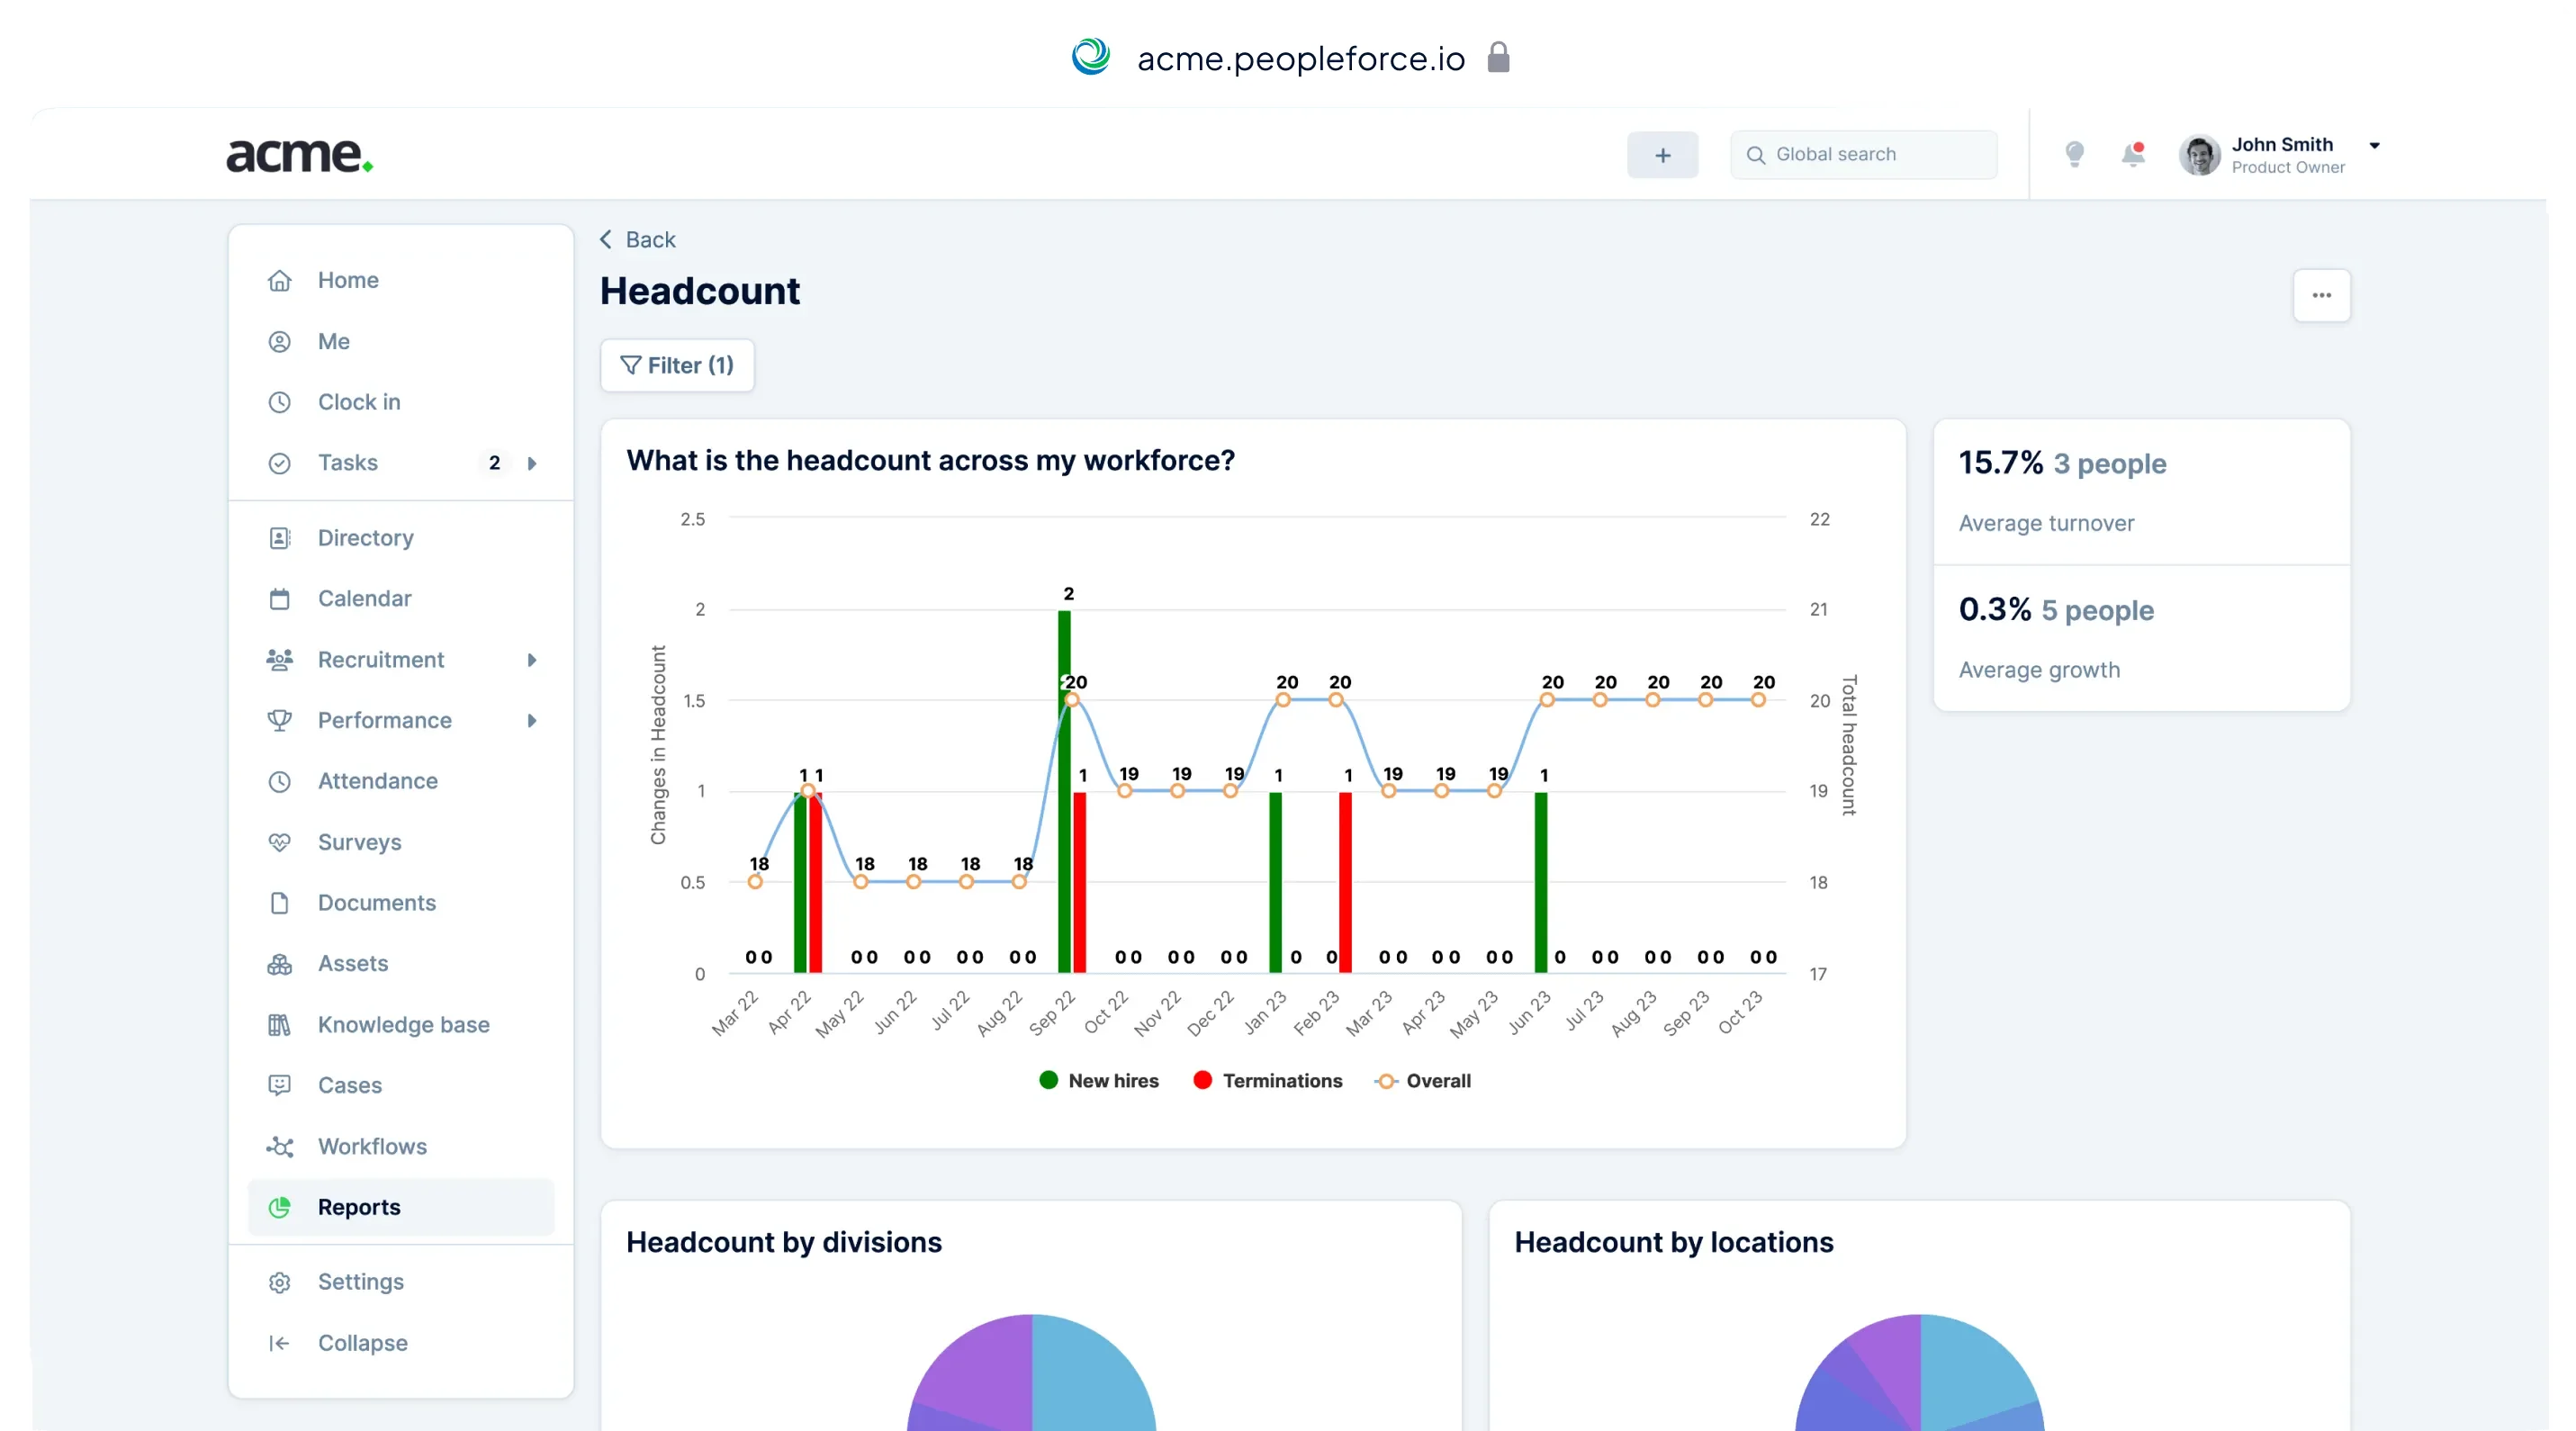Open the Attendance section

pyautogui.click(x=377, y=781)
